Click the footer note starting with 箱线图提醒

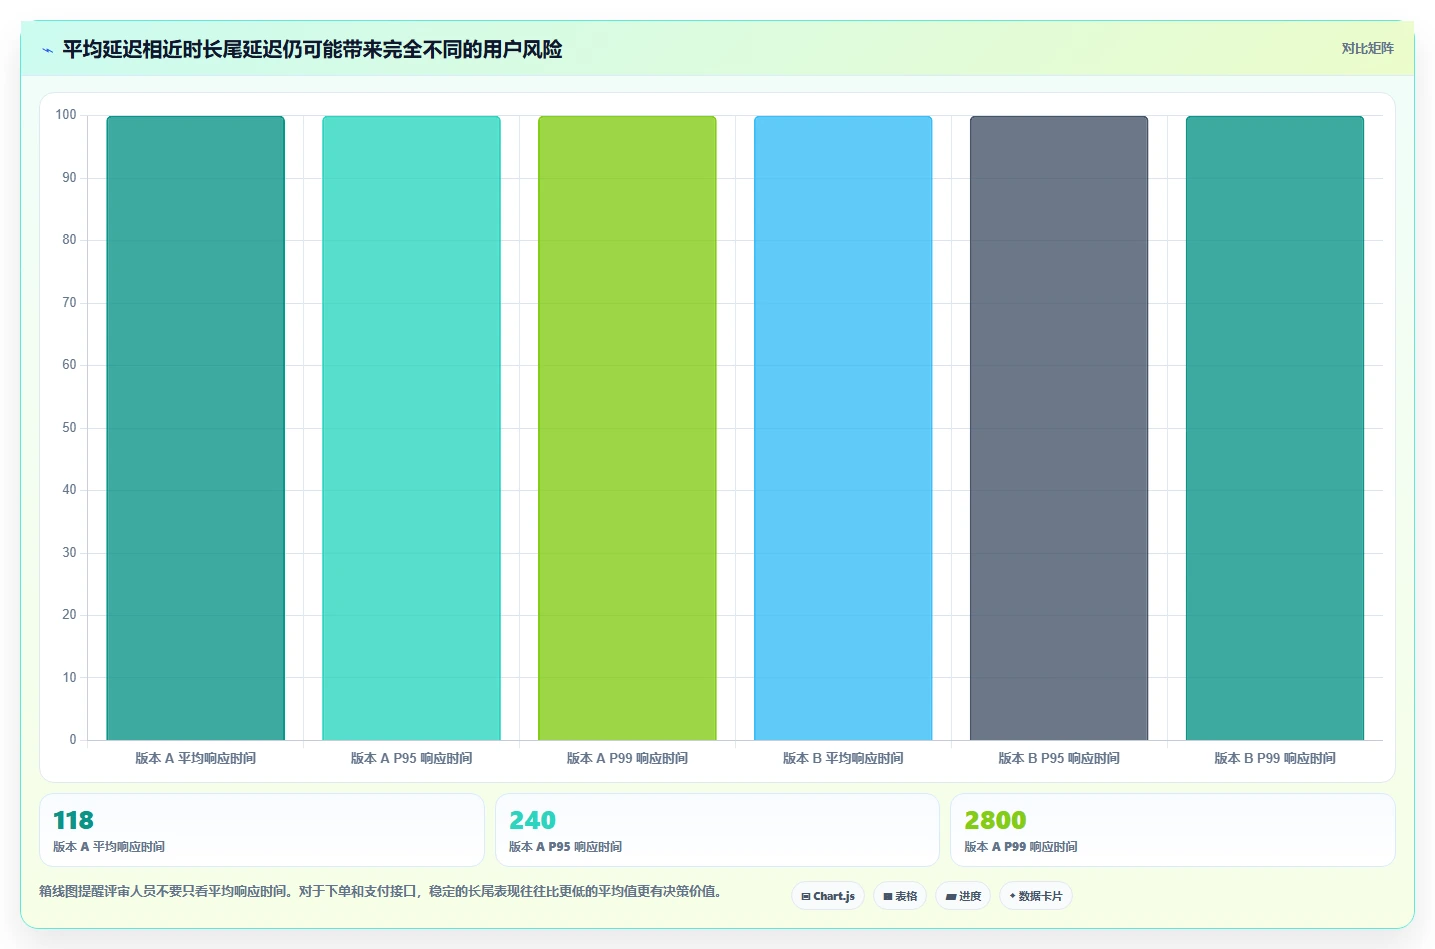381,891
